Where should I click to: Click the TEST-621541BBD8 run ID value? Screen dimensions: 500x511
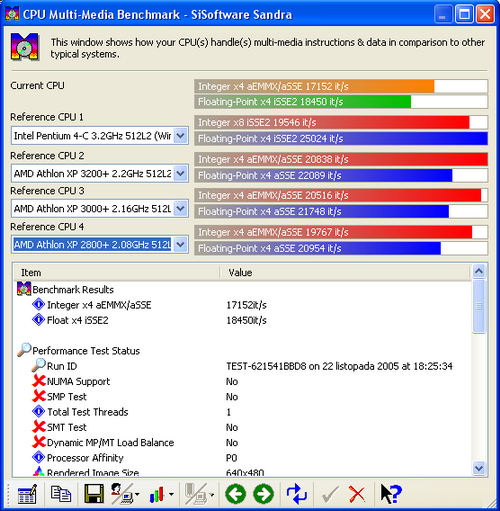coord(339,366)
